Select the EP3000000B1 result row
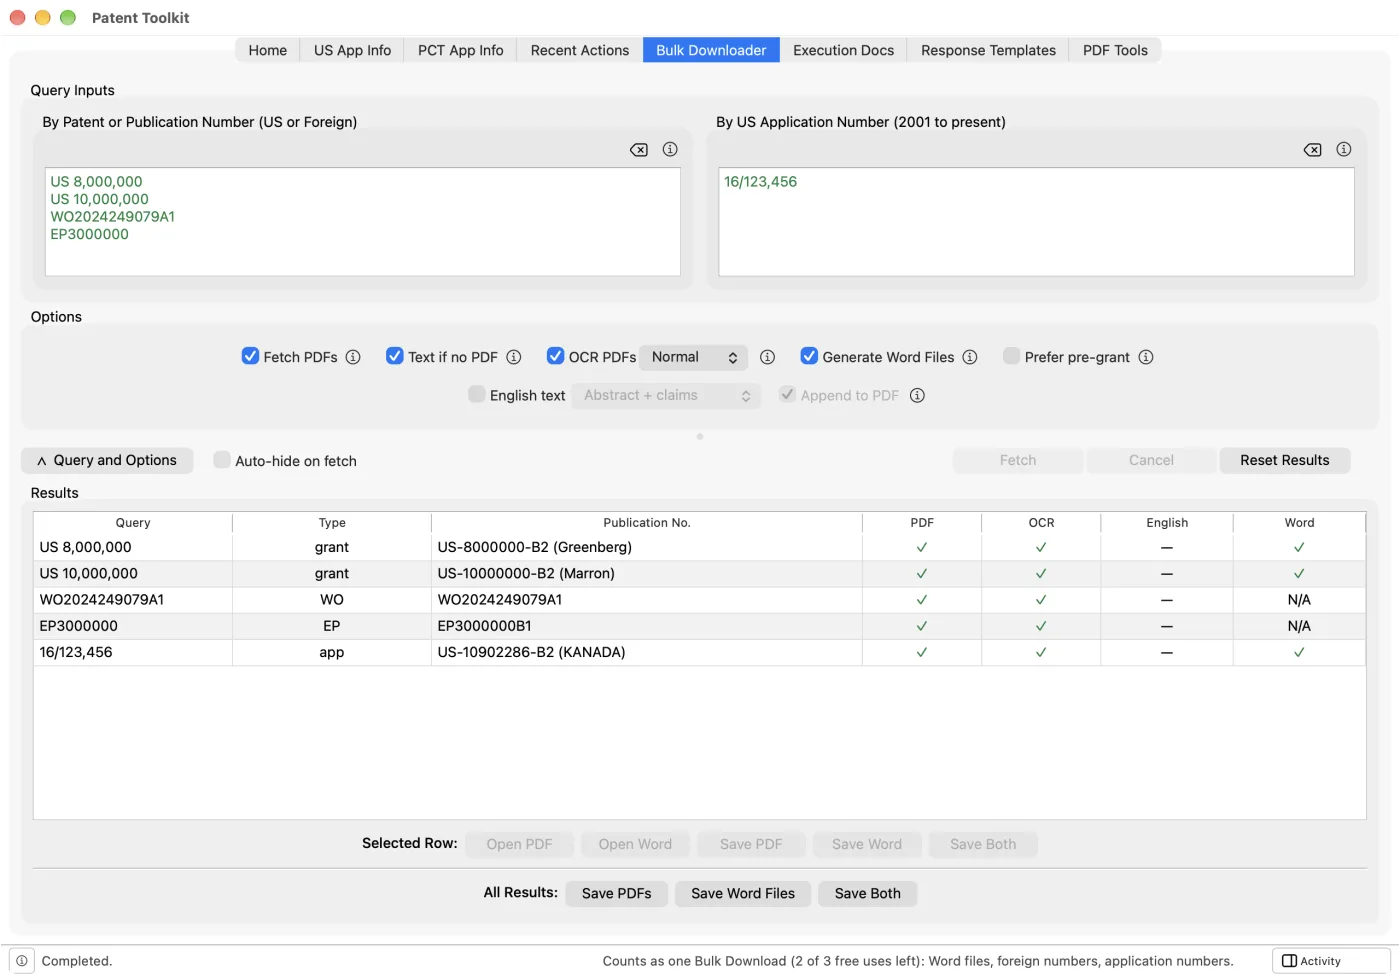 699,626
